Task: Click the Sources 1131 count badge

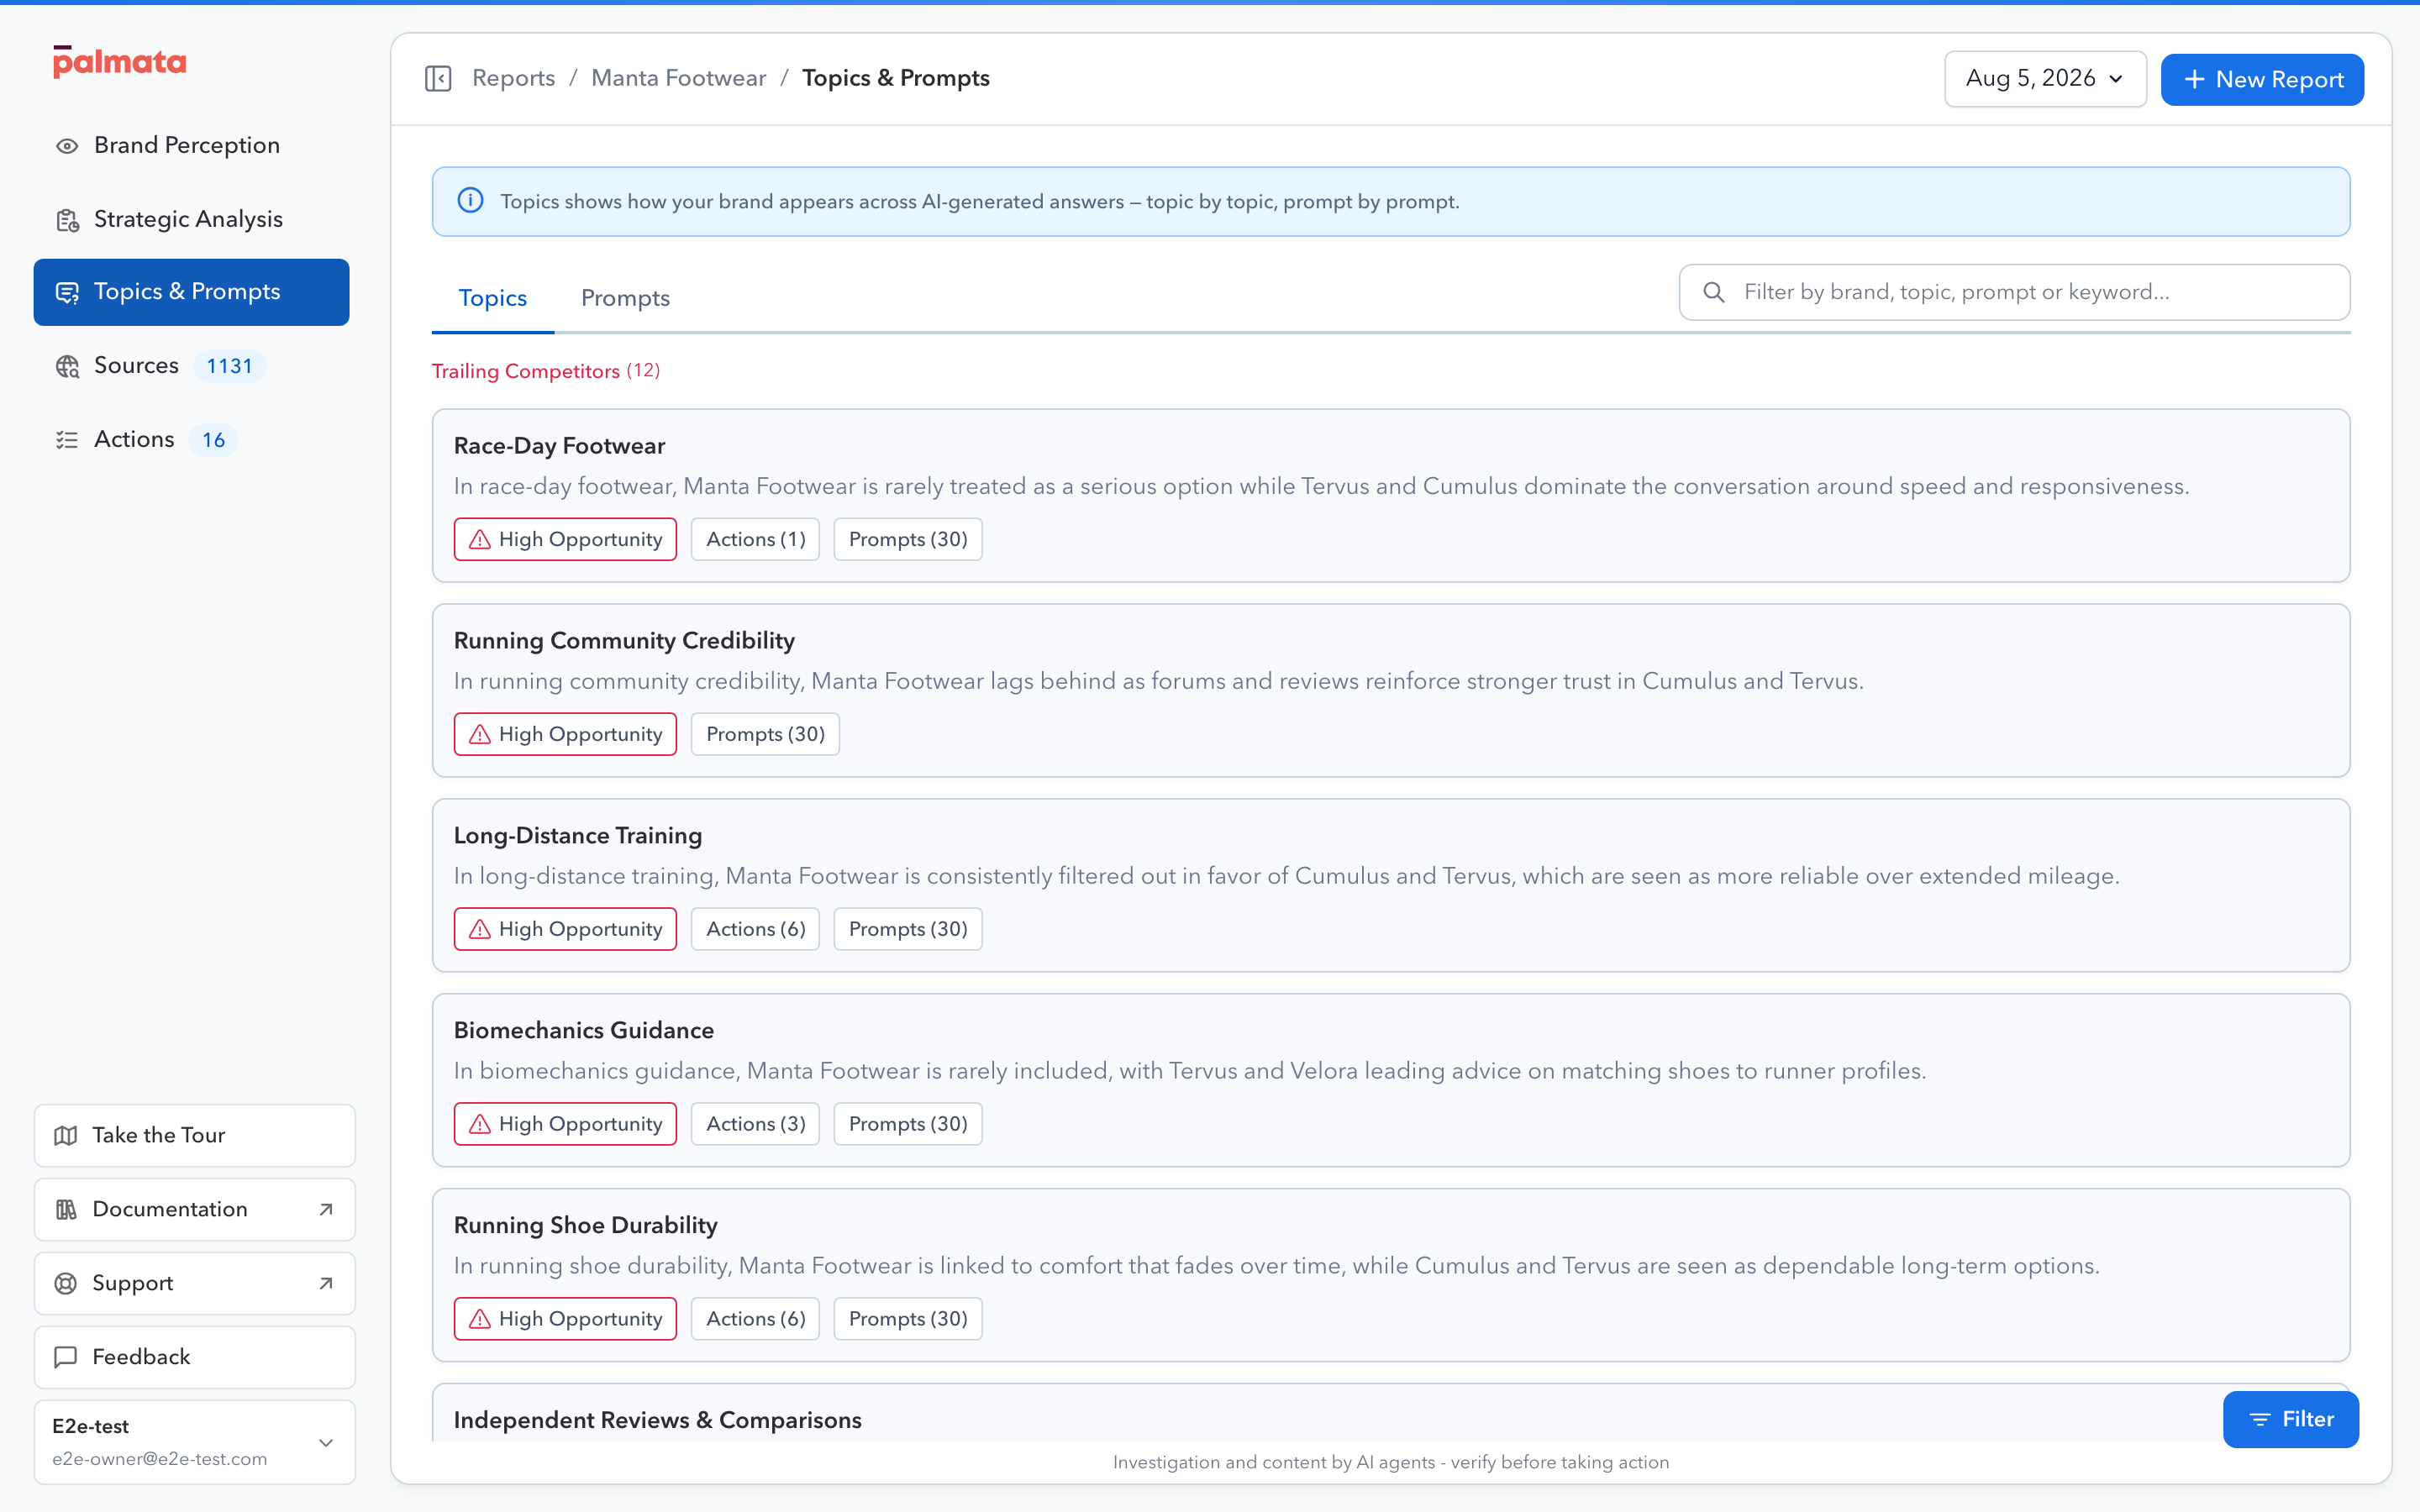Action: point(229,366)
